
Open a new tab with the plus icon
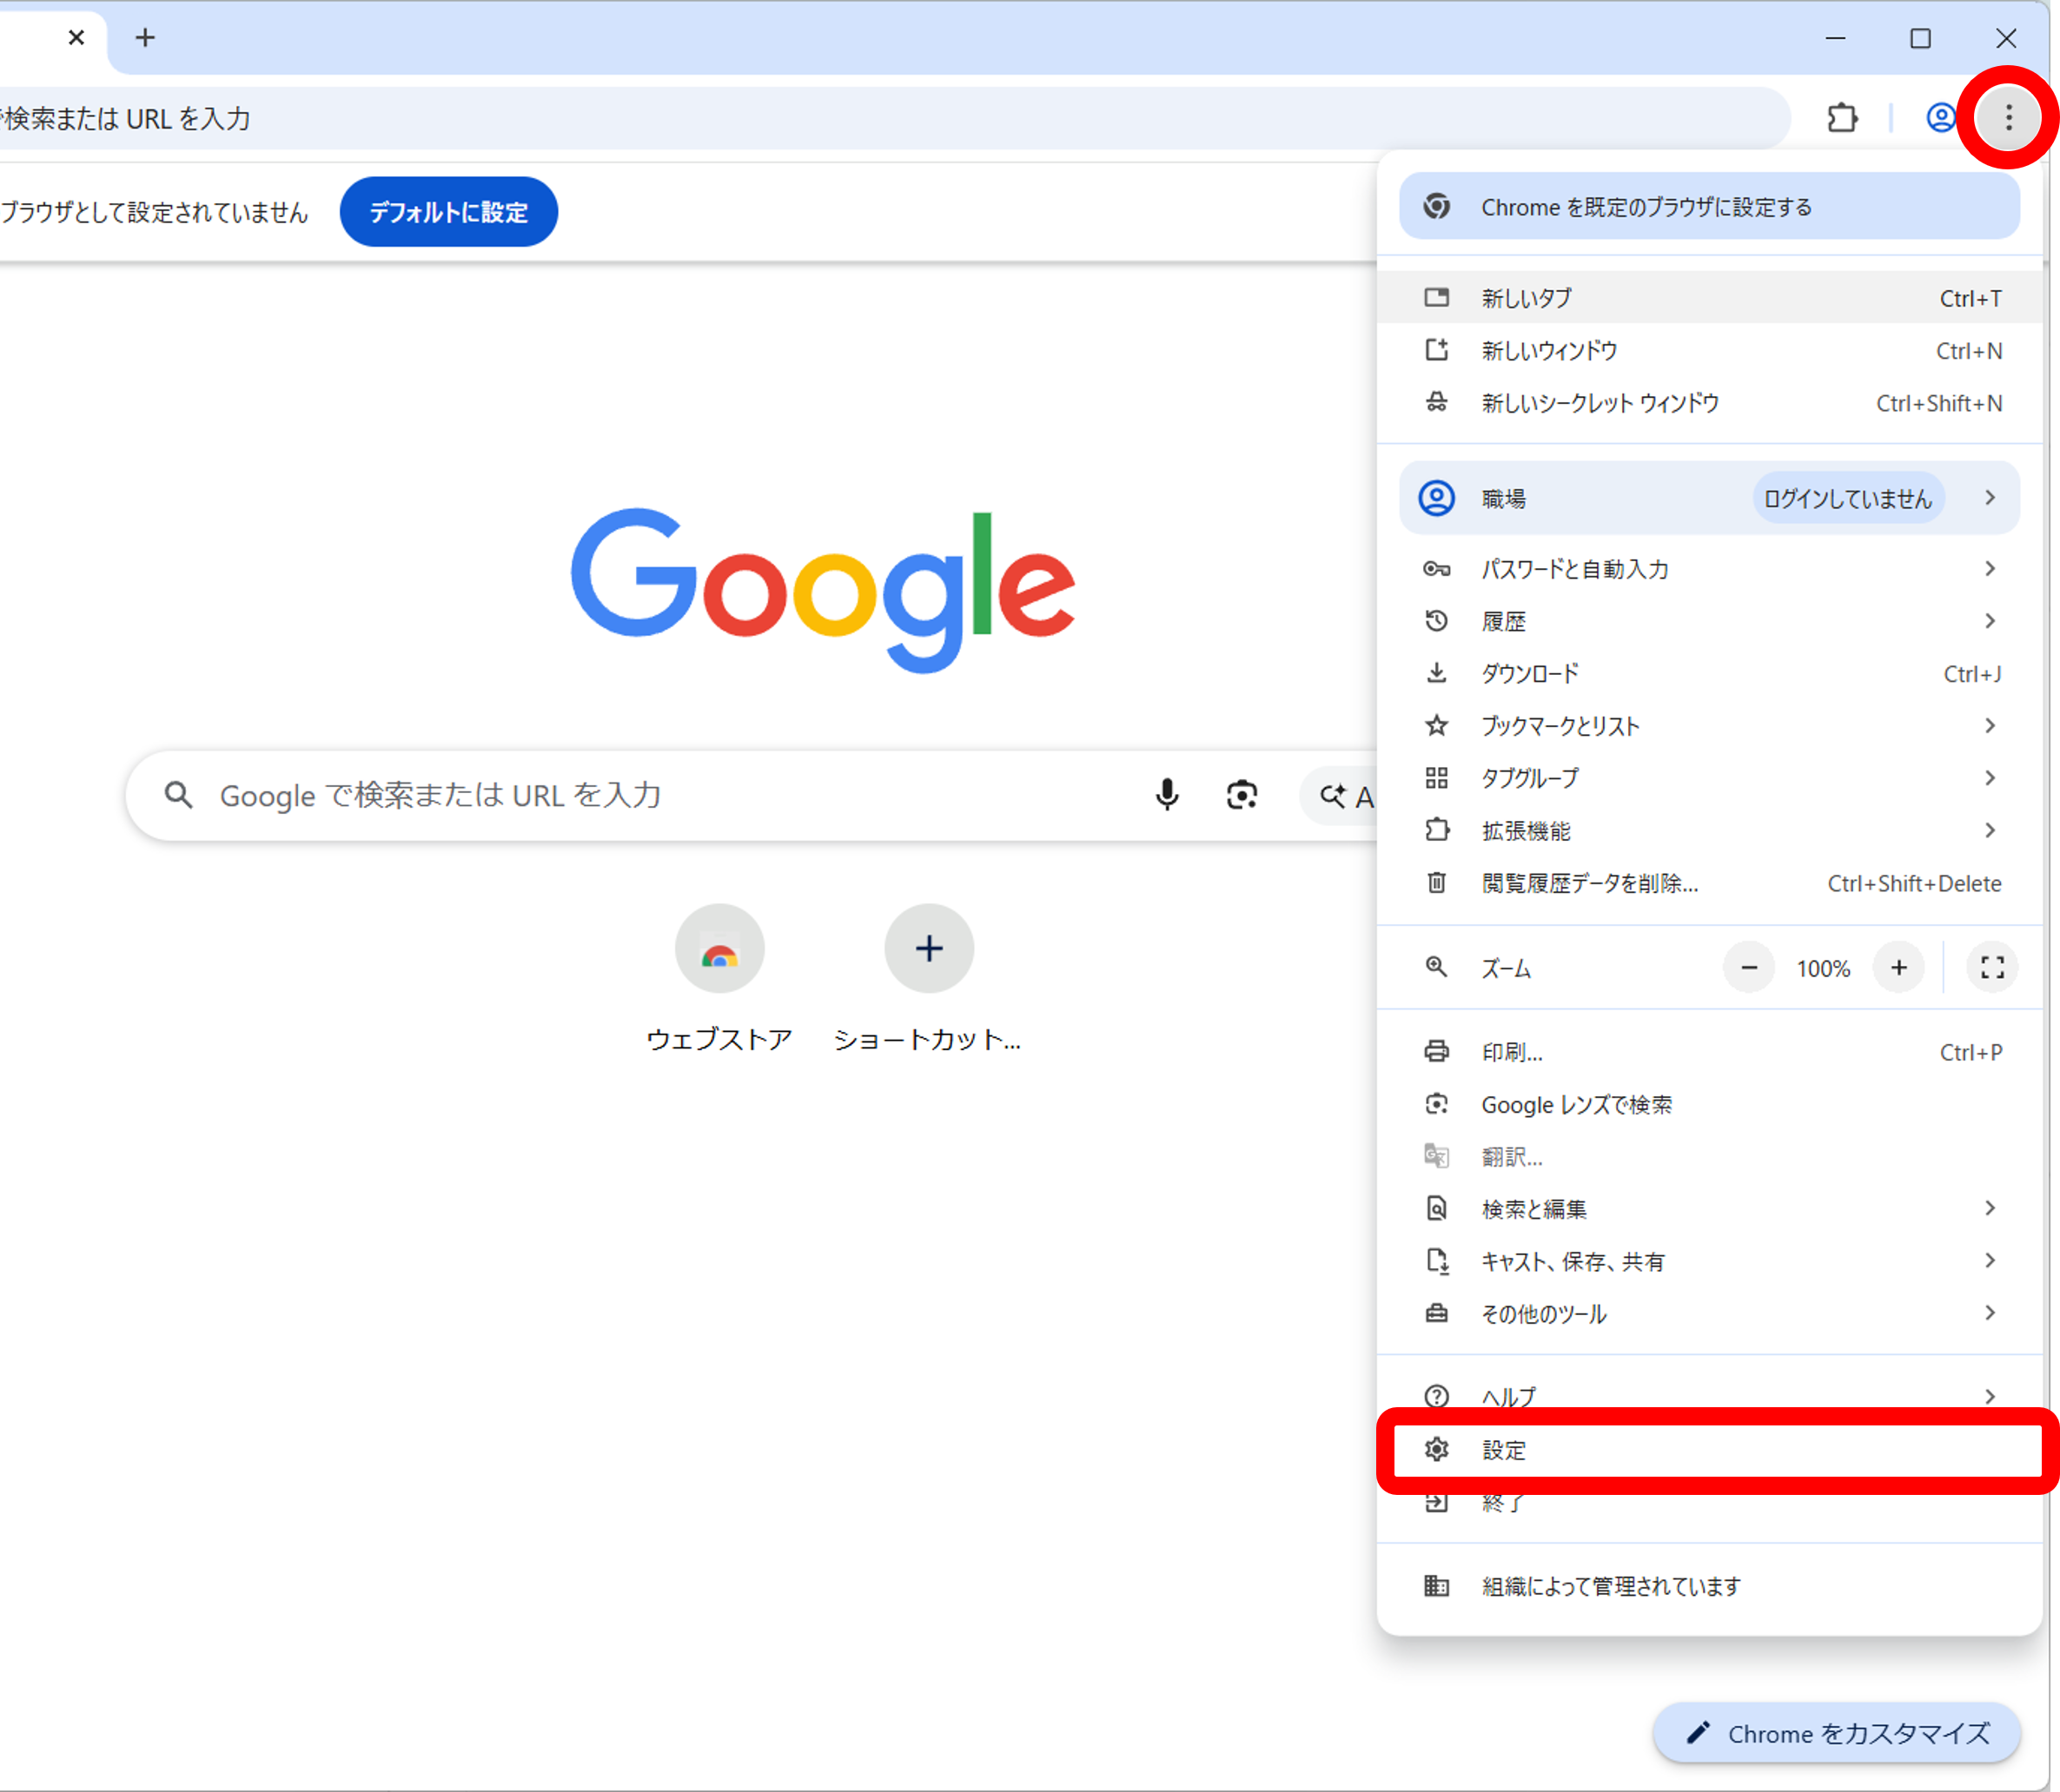click(x=146, y=38)
